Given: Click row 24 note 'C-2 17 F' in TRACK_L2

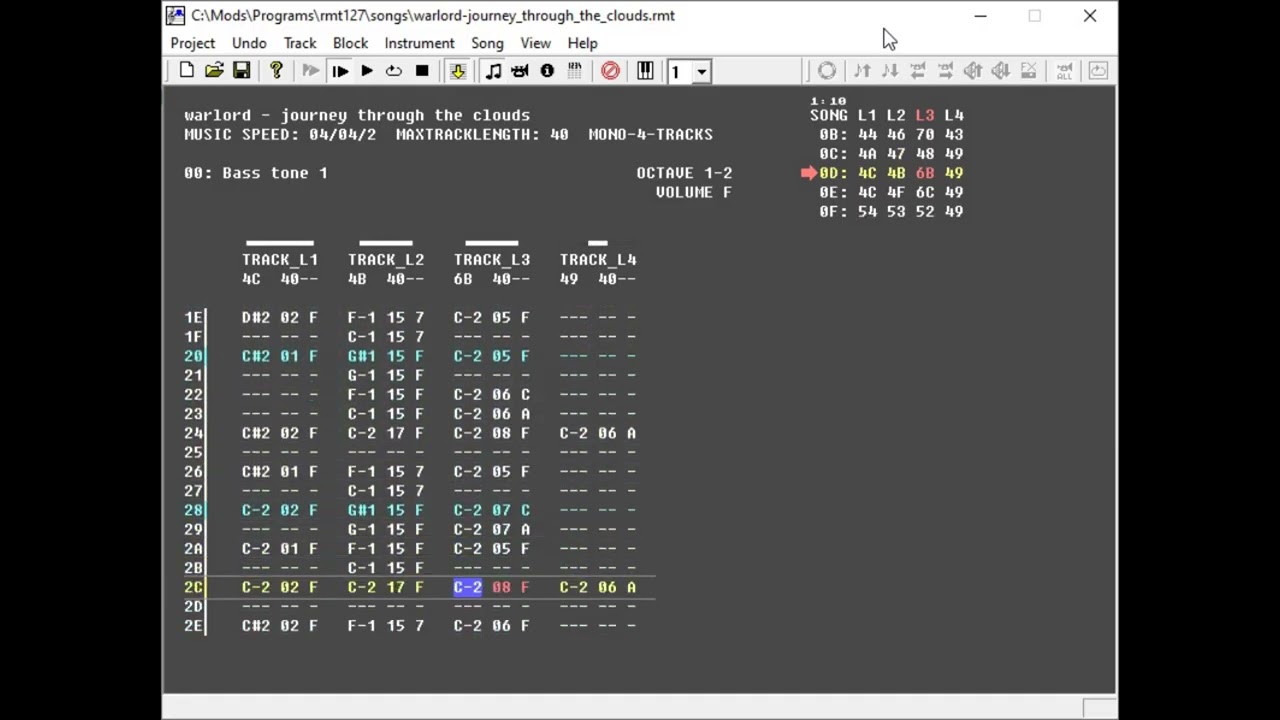Looking at the screenshot, I should pyautogui.click(x=386, y=433).
